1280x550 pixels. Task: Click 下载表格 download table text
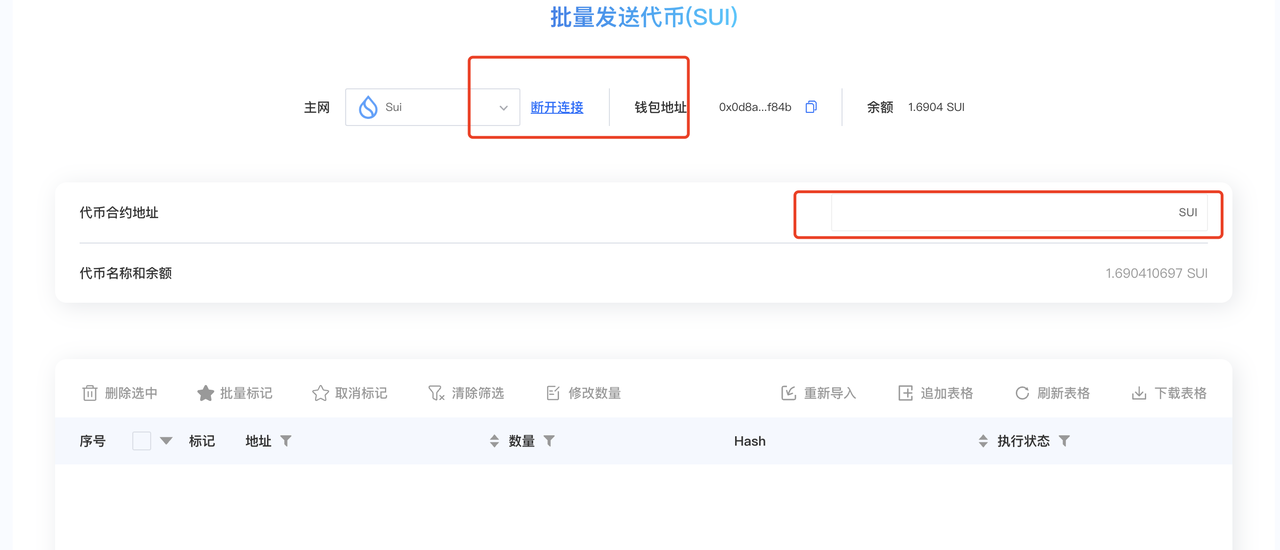[1181, 393]
